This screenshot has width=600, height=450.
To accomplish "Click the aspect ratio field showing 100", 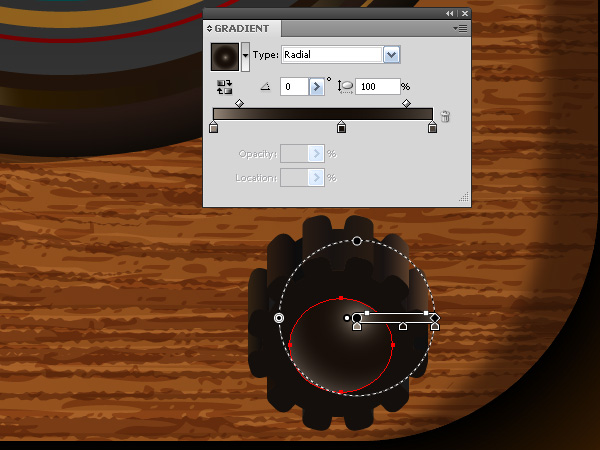I will (x=378, y=86).
